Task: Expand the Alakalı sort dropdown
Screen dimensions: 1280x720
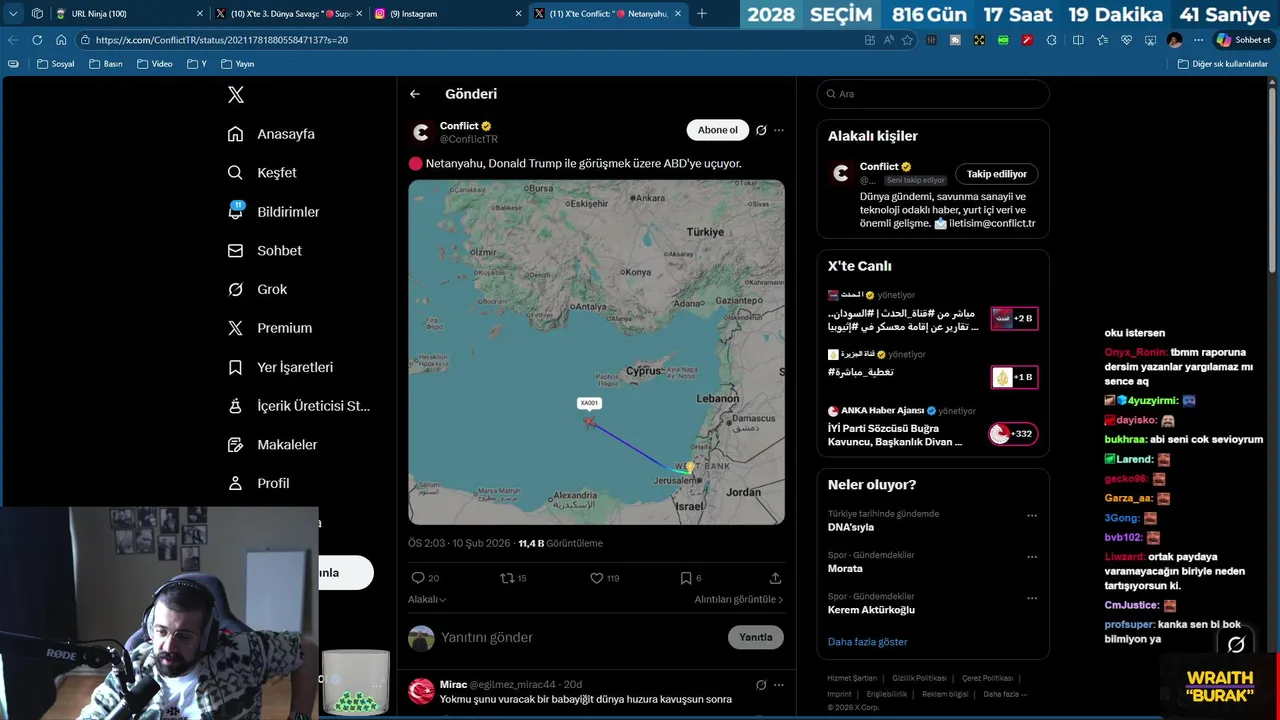Action: tap(427, 599)
